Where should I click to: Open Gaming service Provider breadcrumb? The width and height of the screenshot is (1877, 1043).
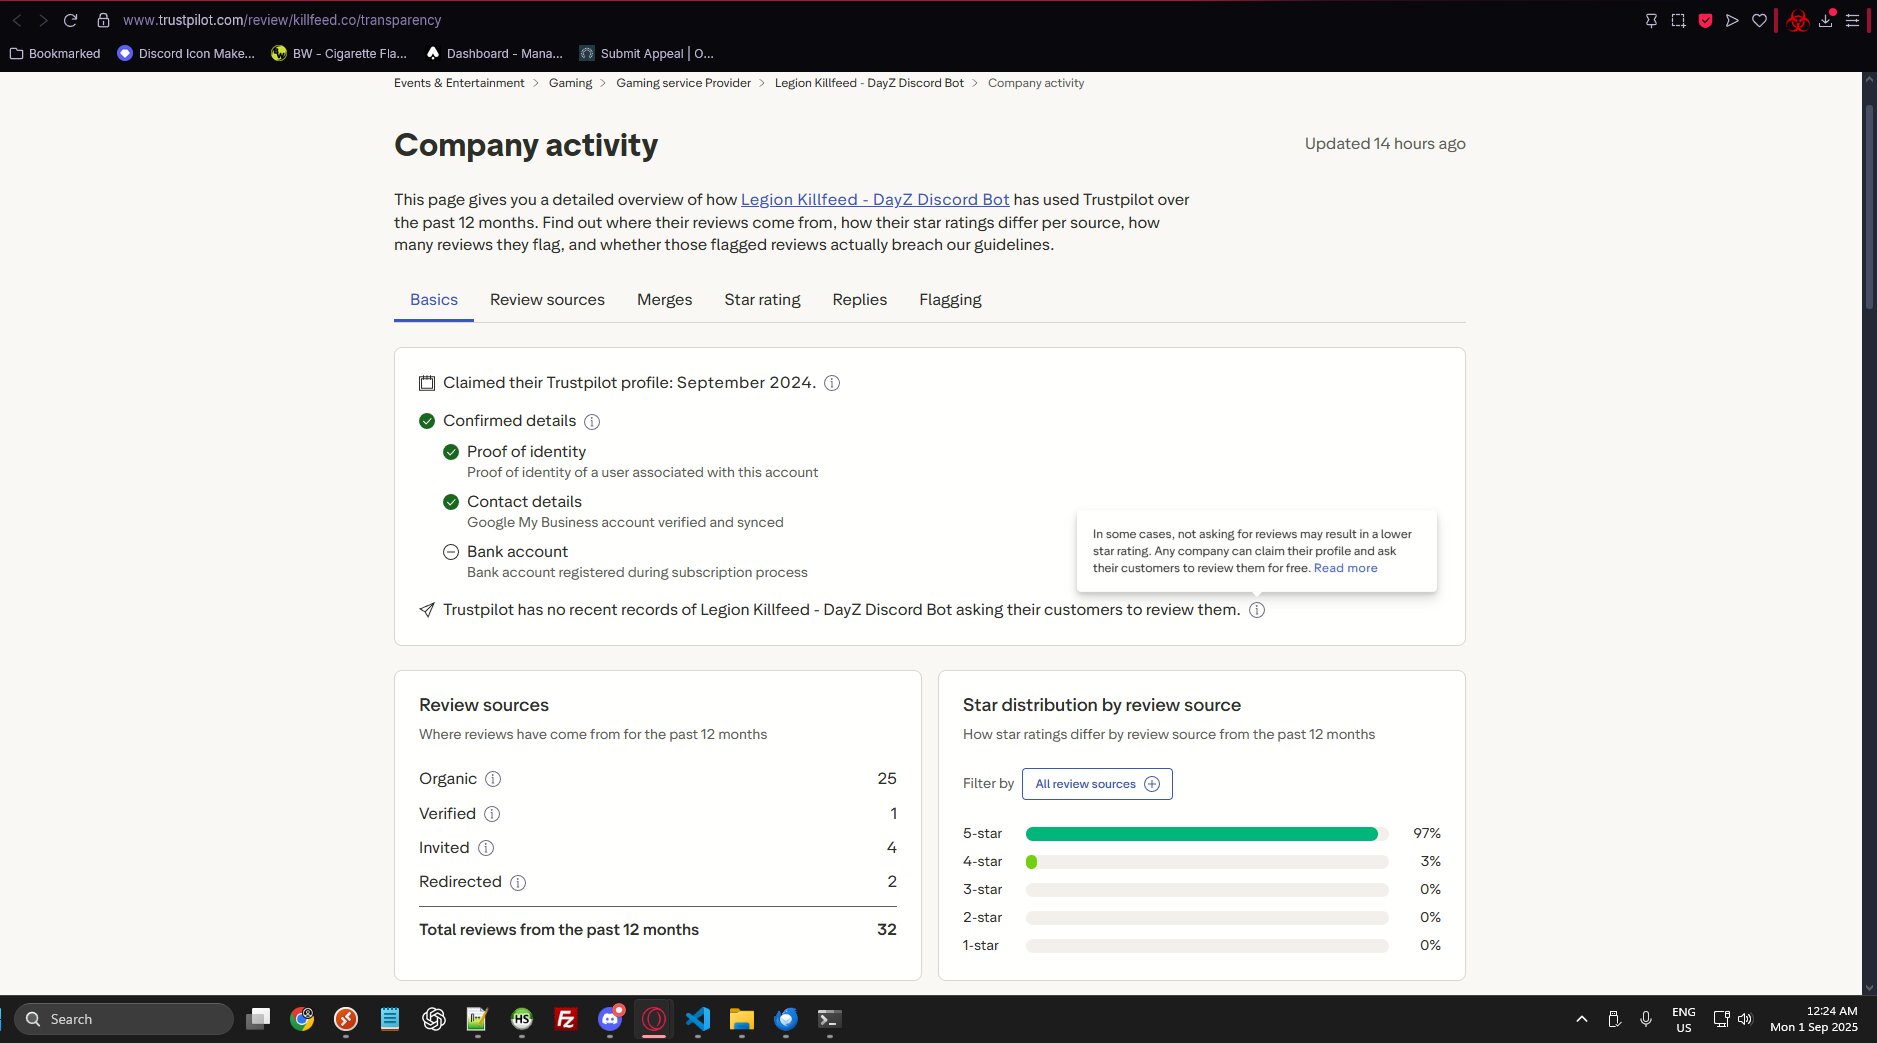[683, 83]
